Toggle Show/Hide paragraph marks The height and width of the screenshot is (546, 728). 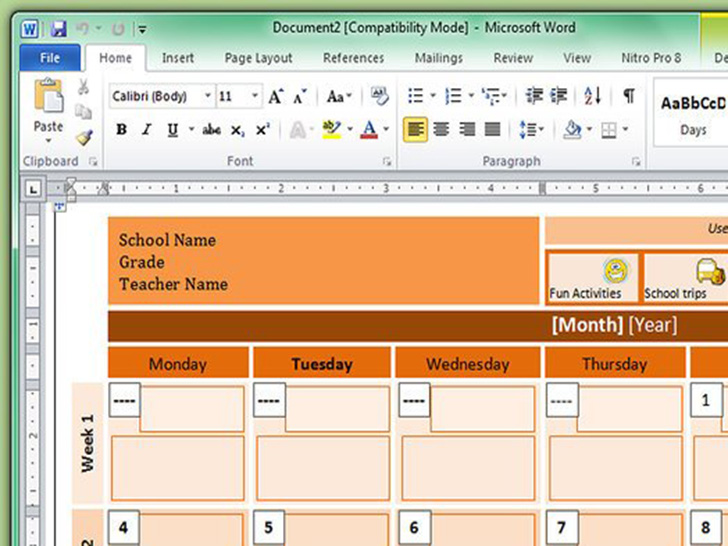pos(629,96)
